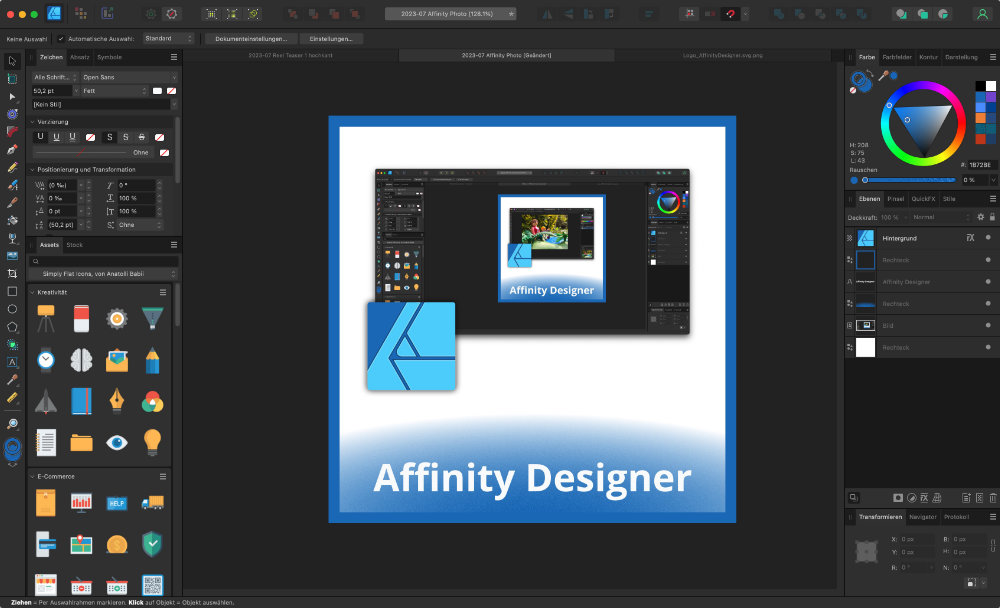The image size is (1000, 608).
Task: Click the delete layer trash icon
Action: tap(993, 498)
